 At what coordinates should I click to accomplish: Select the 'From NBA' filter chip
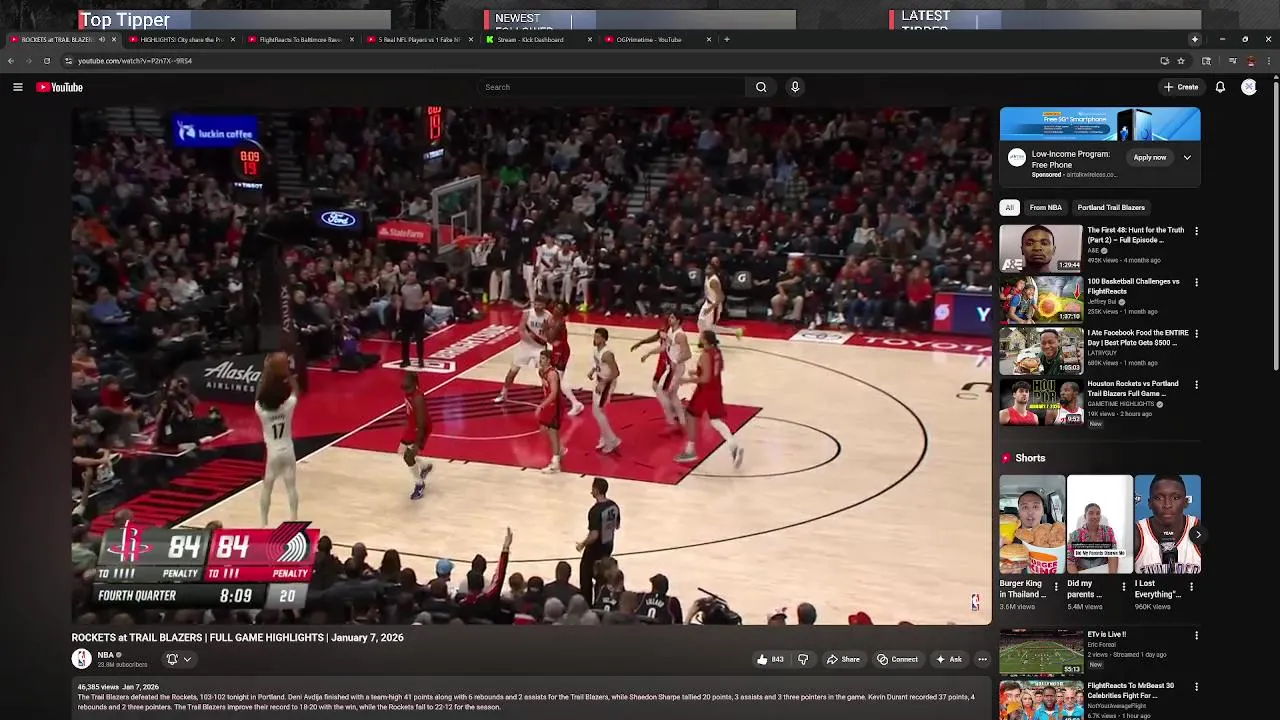pyautogui.click(x=1046, y=208)
